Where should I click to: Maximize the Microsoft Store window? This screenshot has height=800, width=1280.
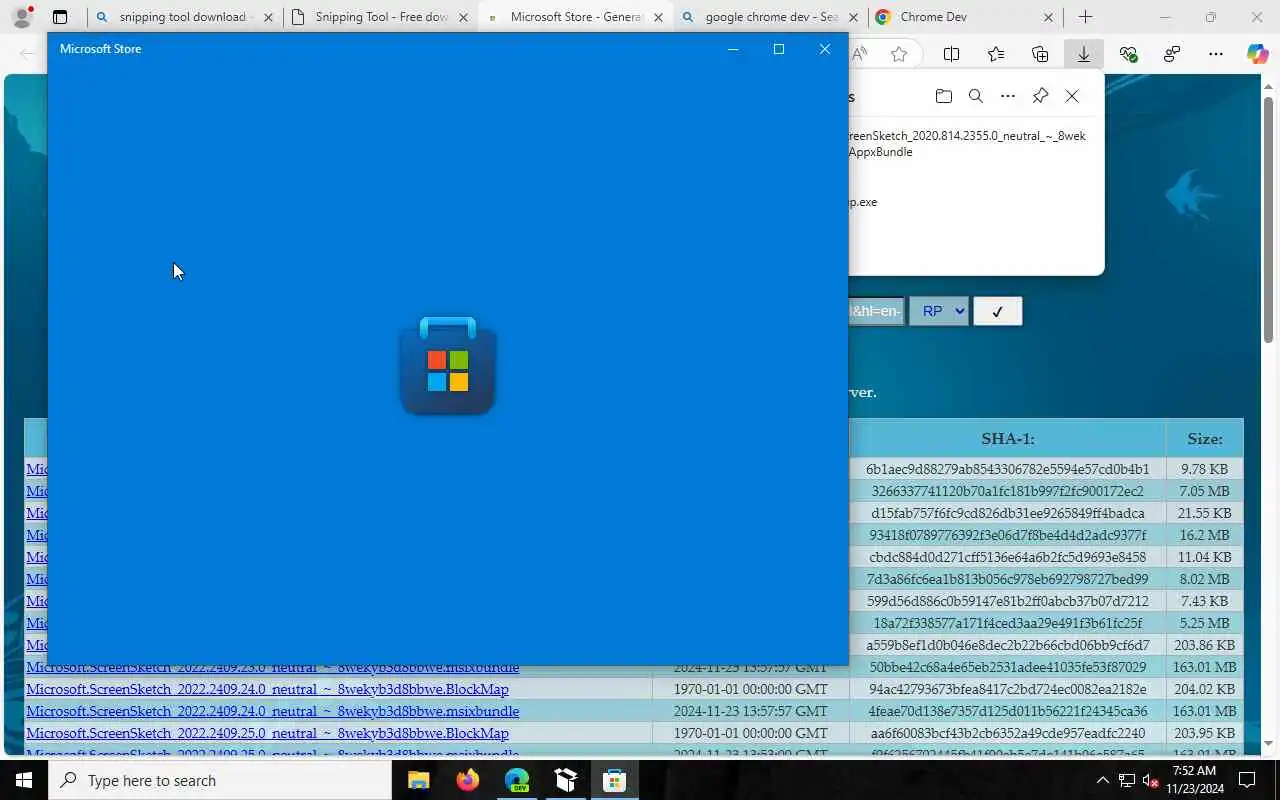click(779, 49)
